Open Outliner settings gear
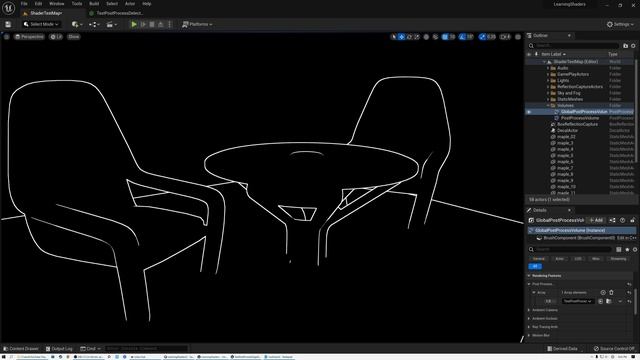640x360 pixels. pyautogui.click(x=633, y=46)
